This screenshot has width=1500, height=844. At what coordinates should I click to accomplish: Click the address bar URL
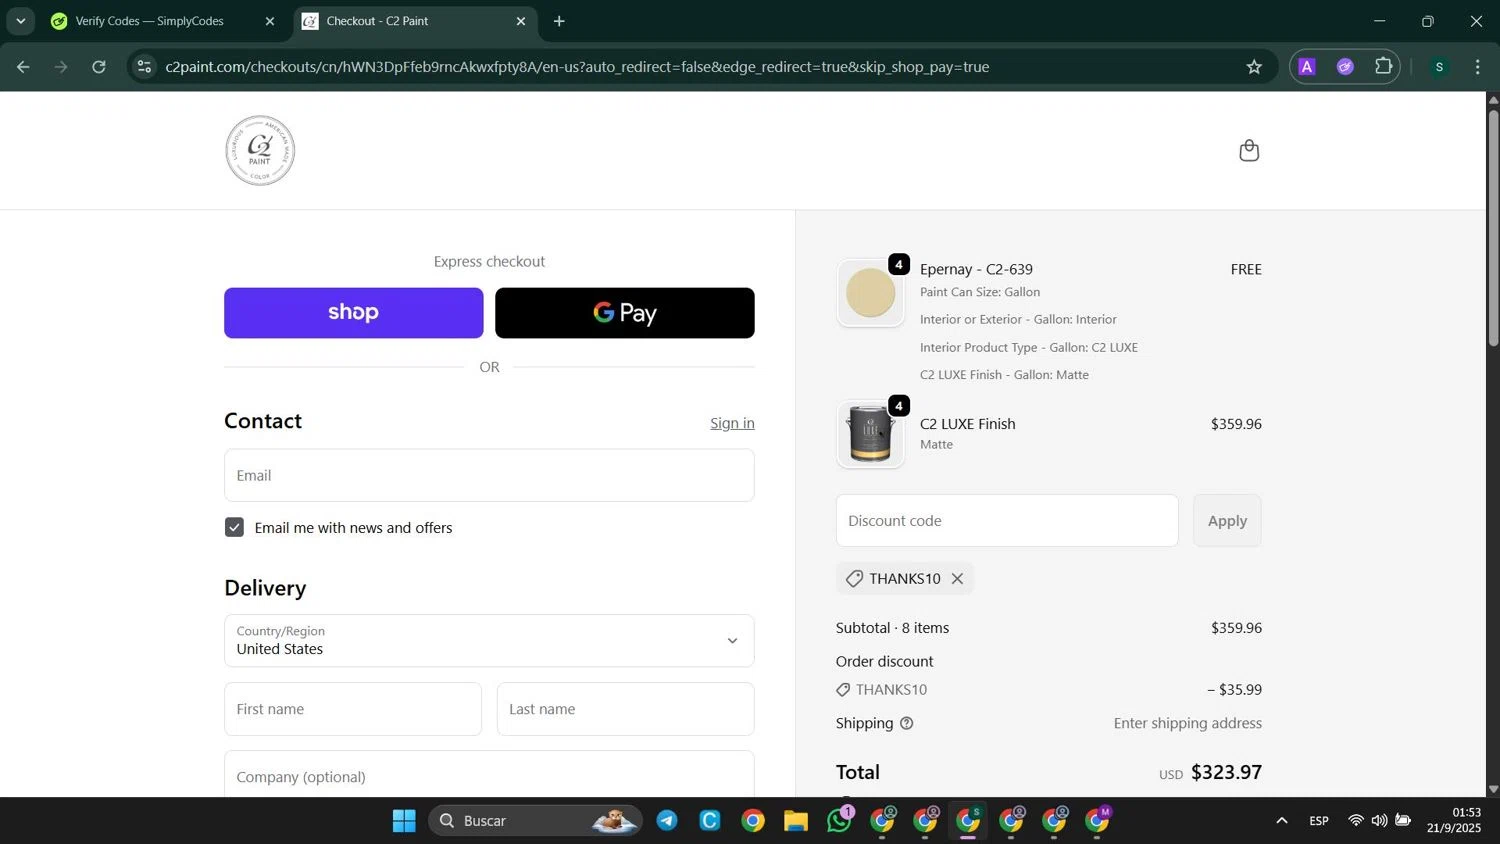click(x=577, y=67)
